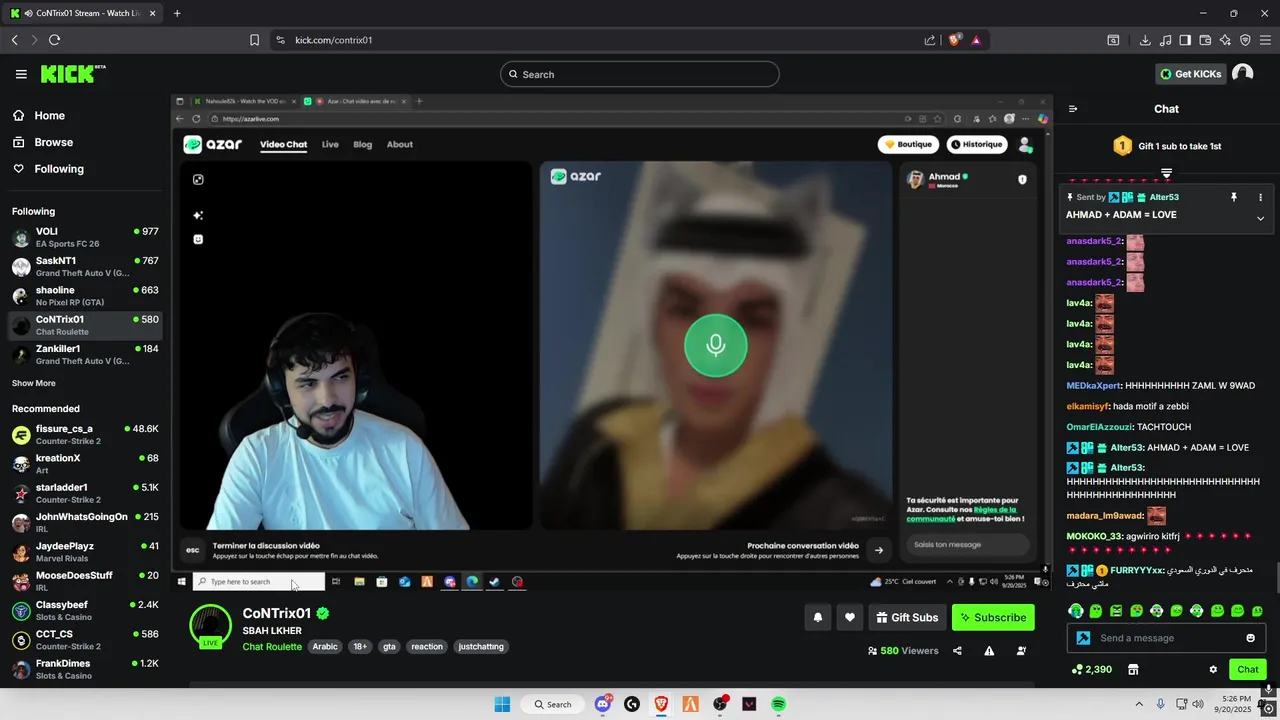Screen dimensions: 1280x720
Task: Expand Show More followed channels
Action: 34,383
